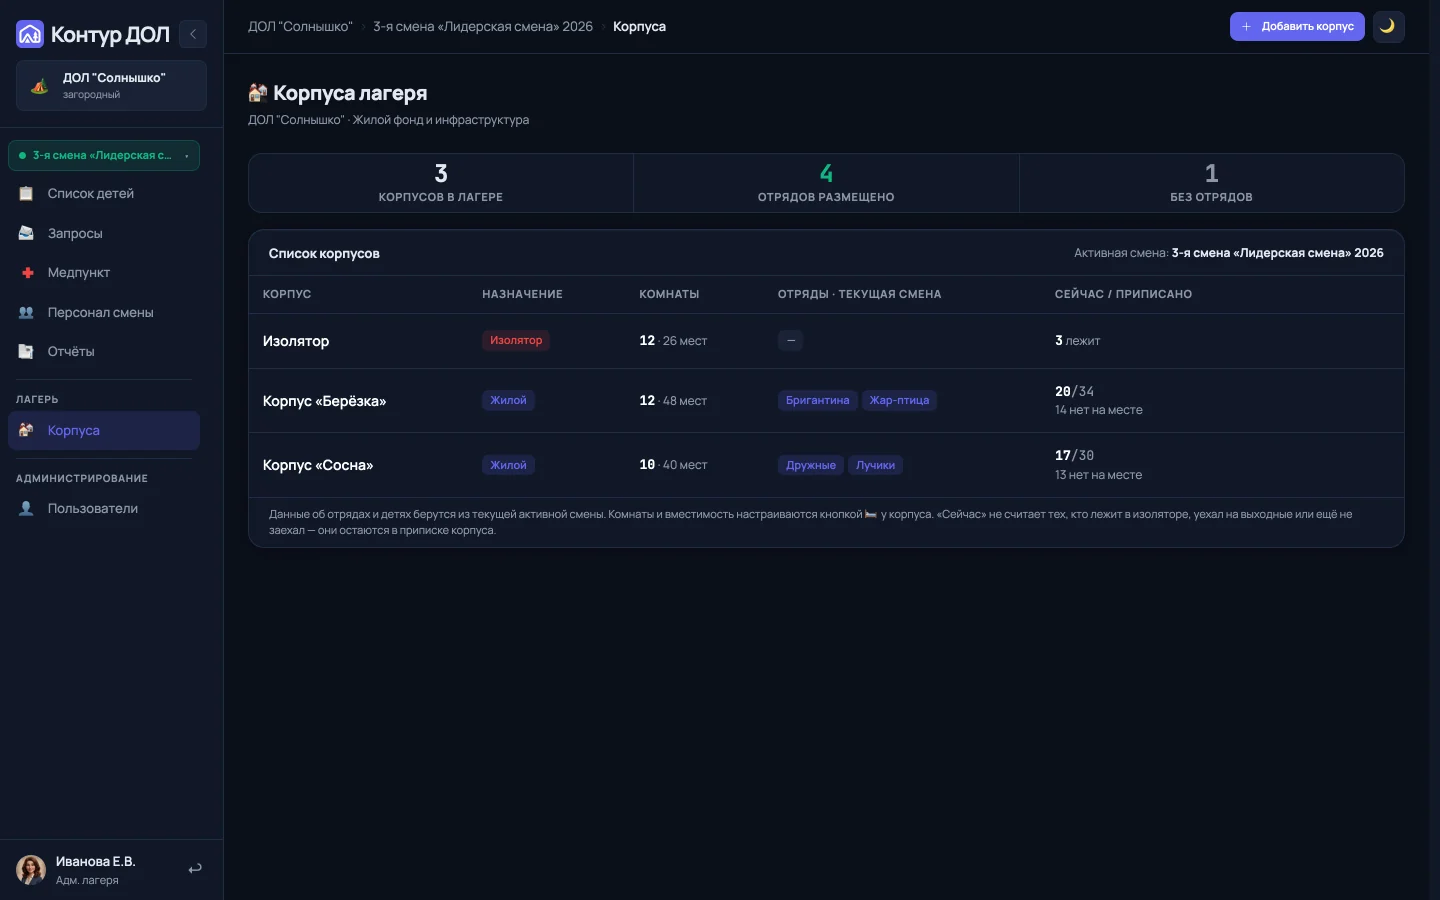Click the Дружные squad tag

tap(811, 465)
